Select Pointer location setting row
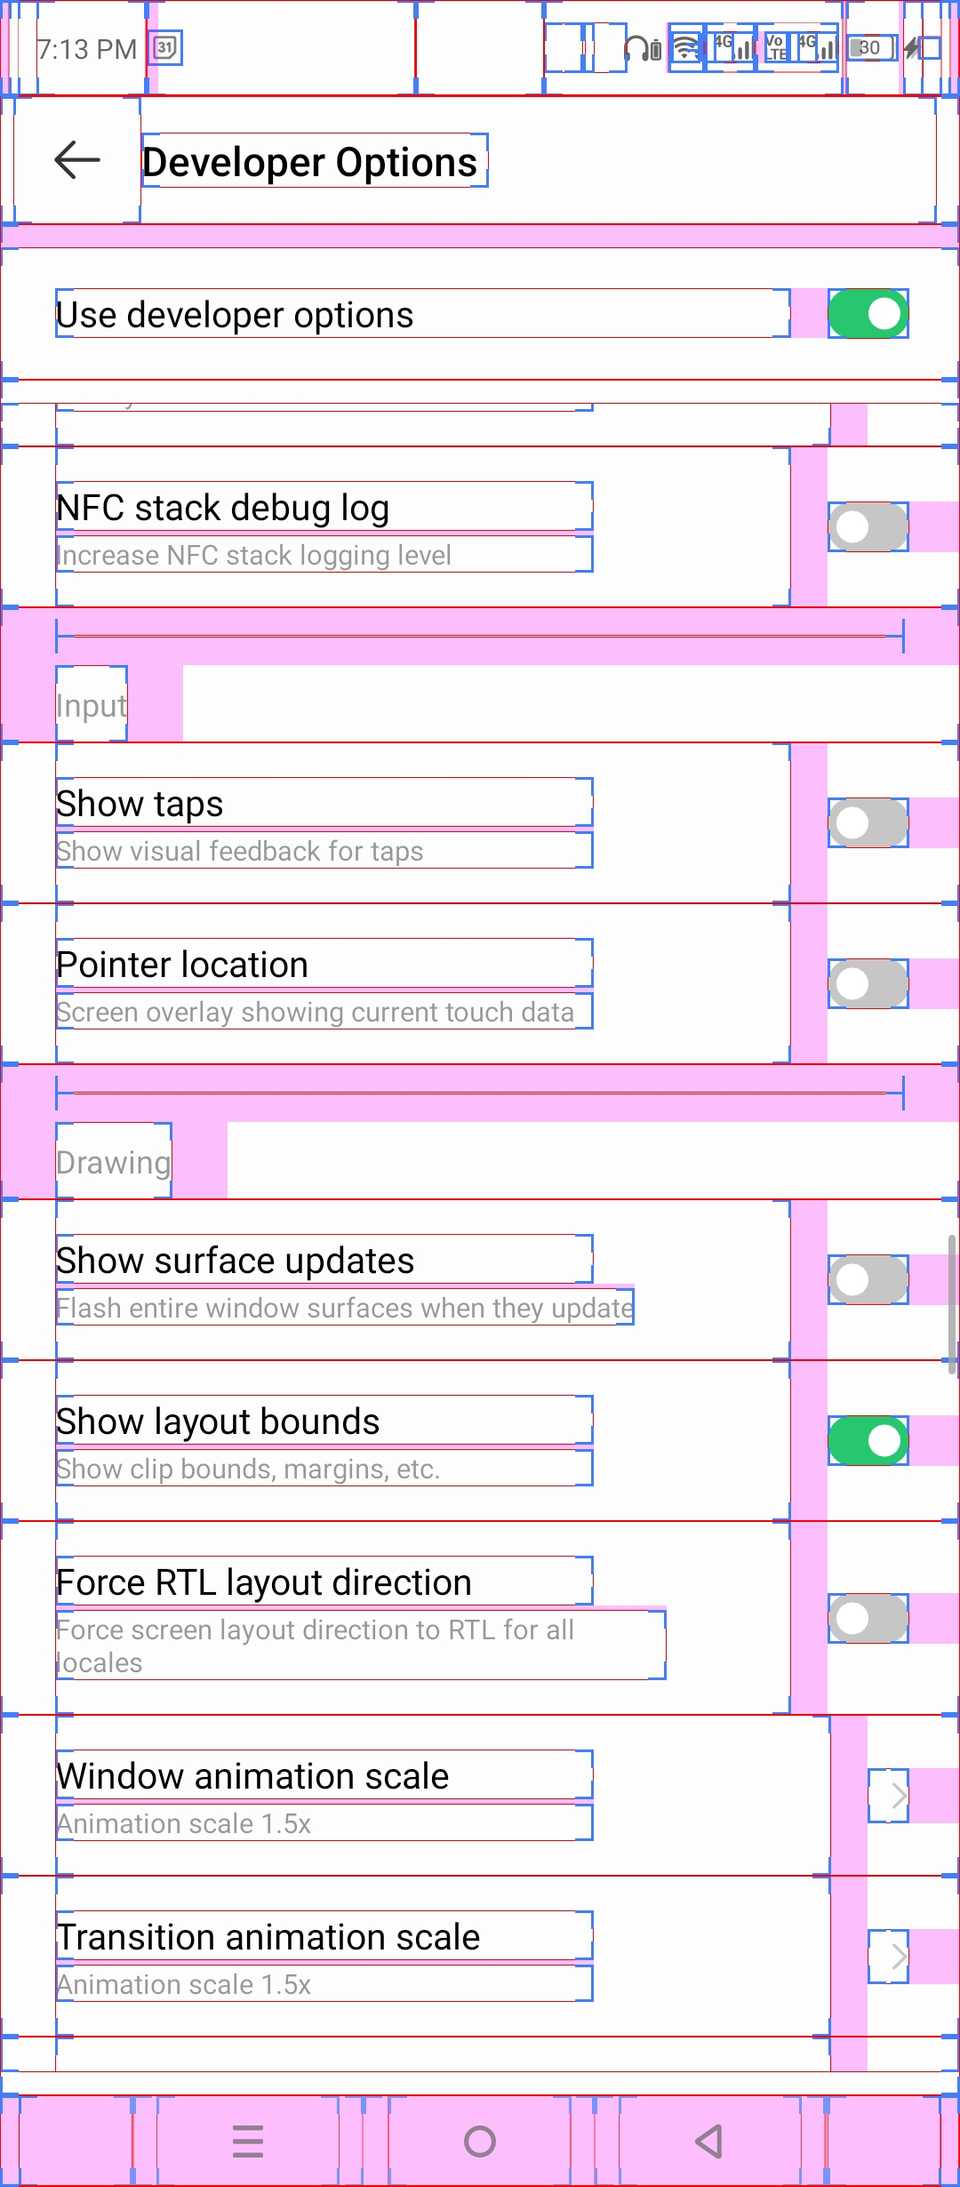Screen dimensions: 960x2187 click(400, 983)
